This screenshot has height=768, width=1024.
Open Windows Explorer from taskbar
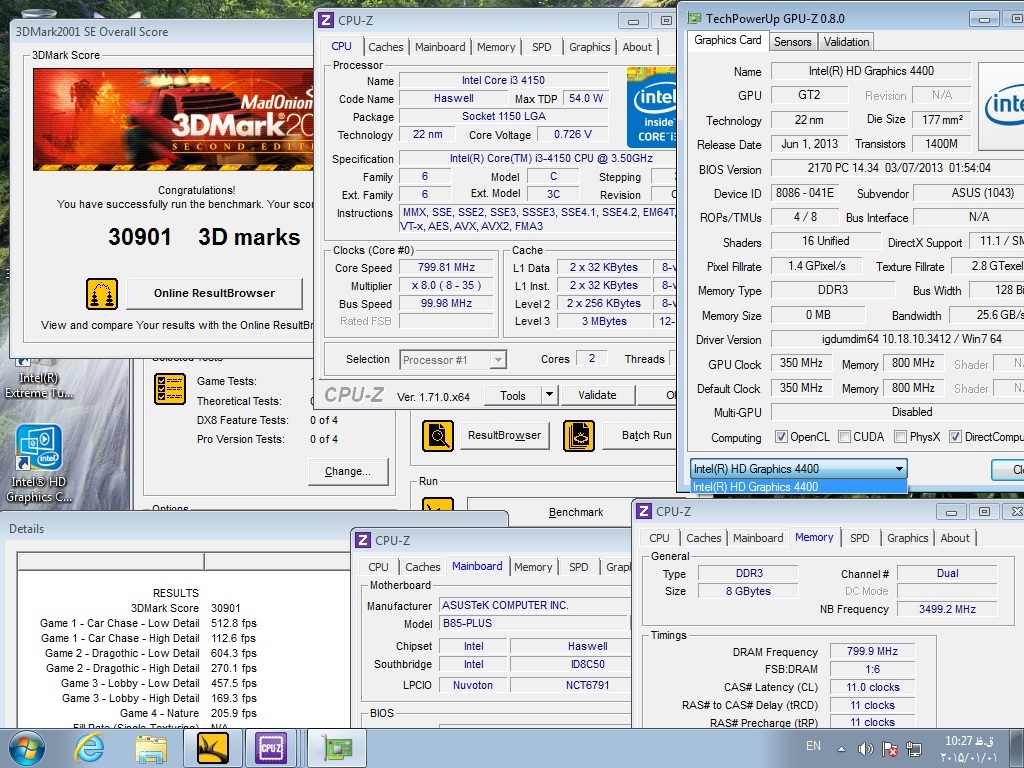pyautogui.click(x=151, y=748)
